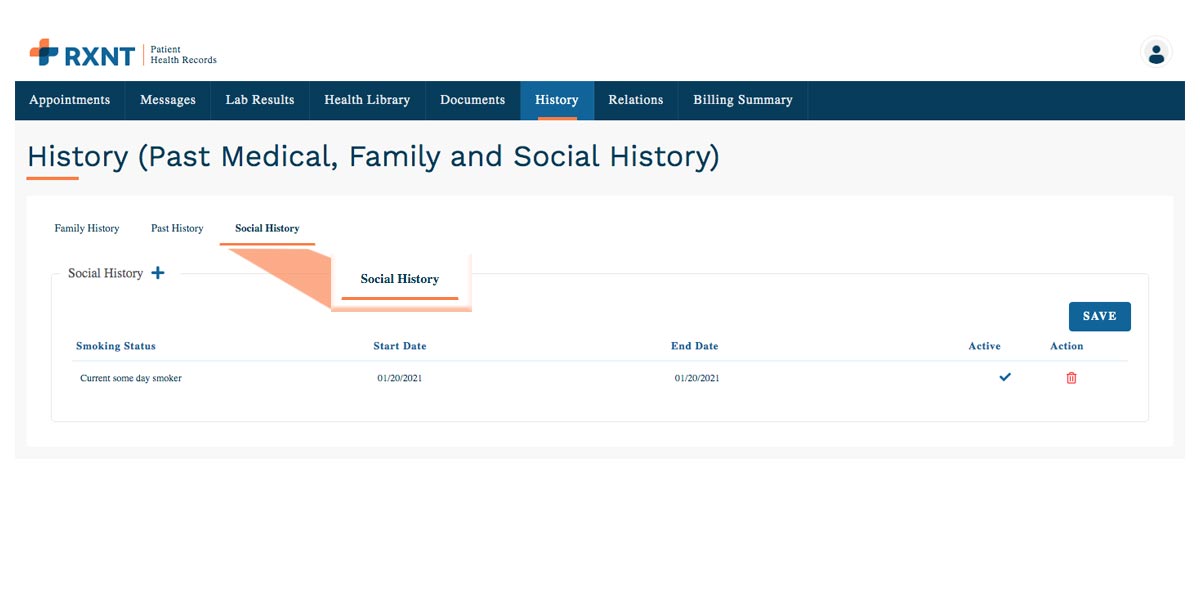
Task: Open the Relations page
Action: tap(636, 100)
